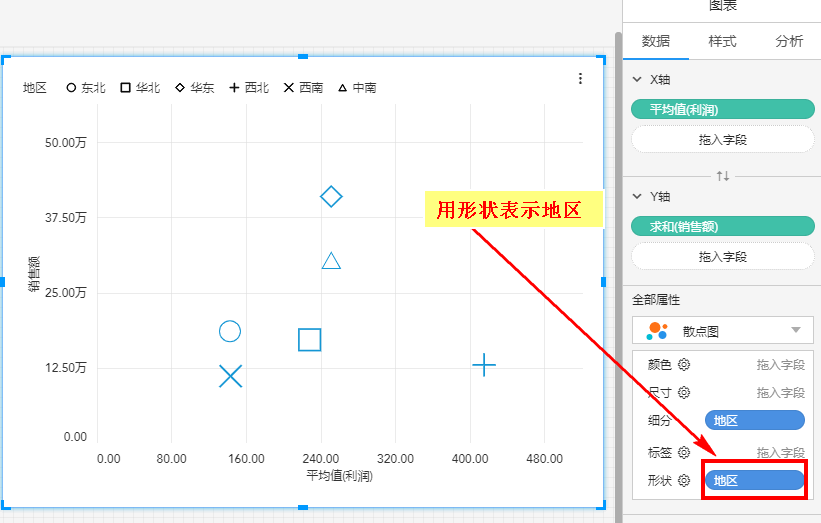The image size is (821, 523).
Task: Click the diamond marker in the scatter plot
Action: click(x=331, y=196)
